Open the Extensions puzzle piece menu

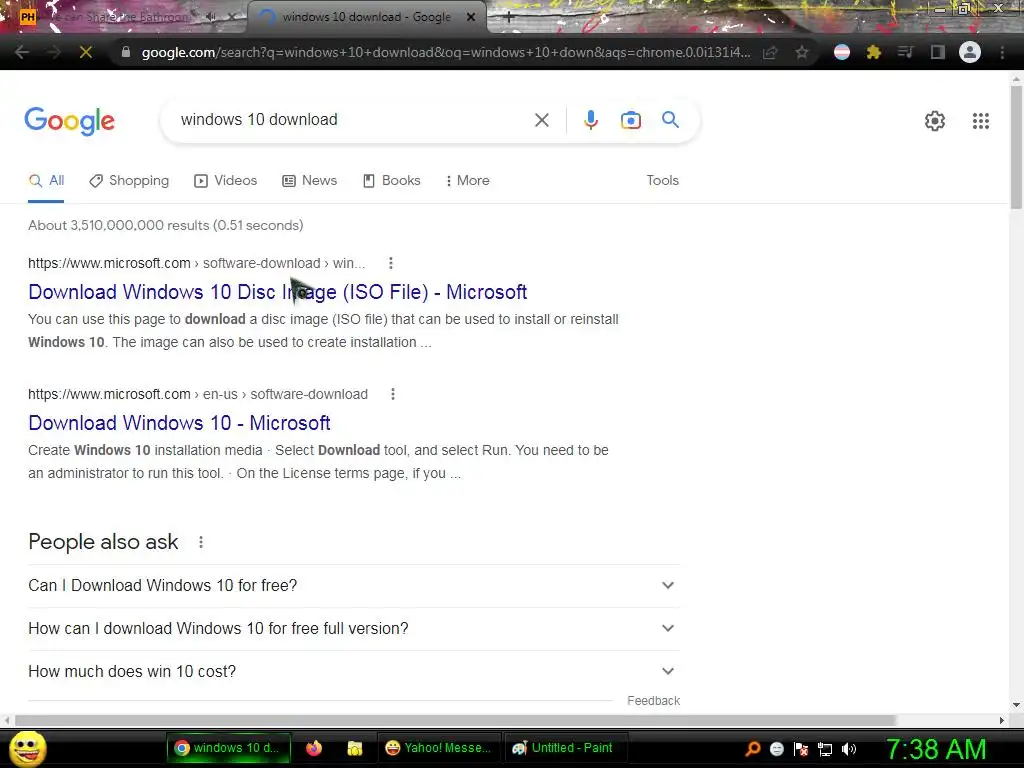[x=874, y=52]
